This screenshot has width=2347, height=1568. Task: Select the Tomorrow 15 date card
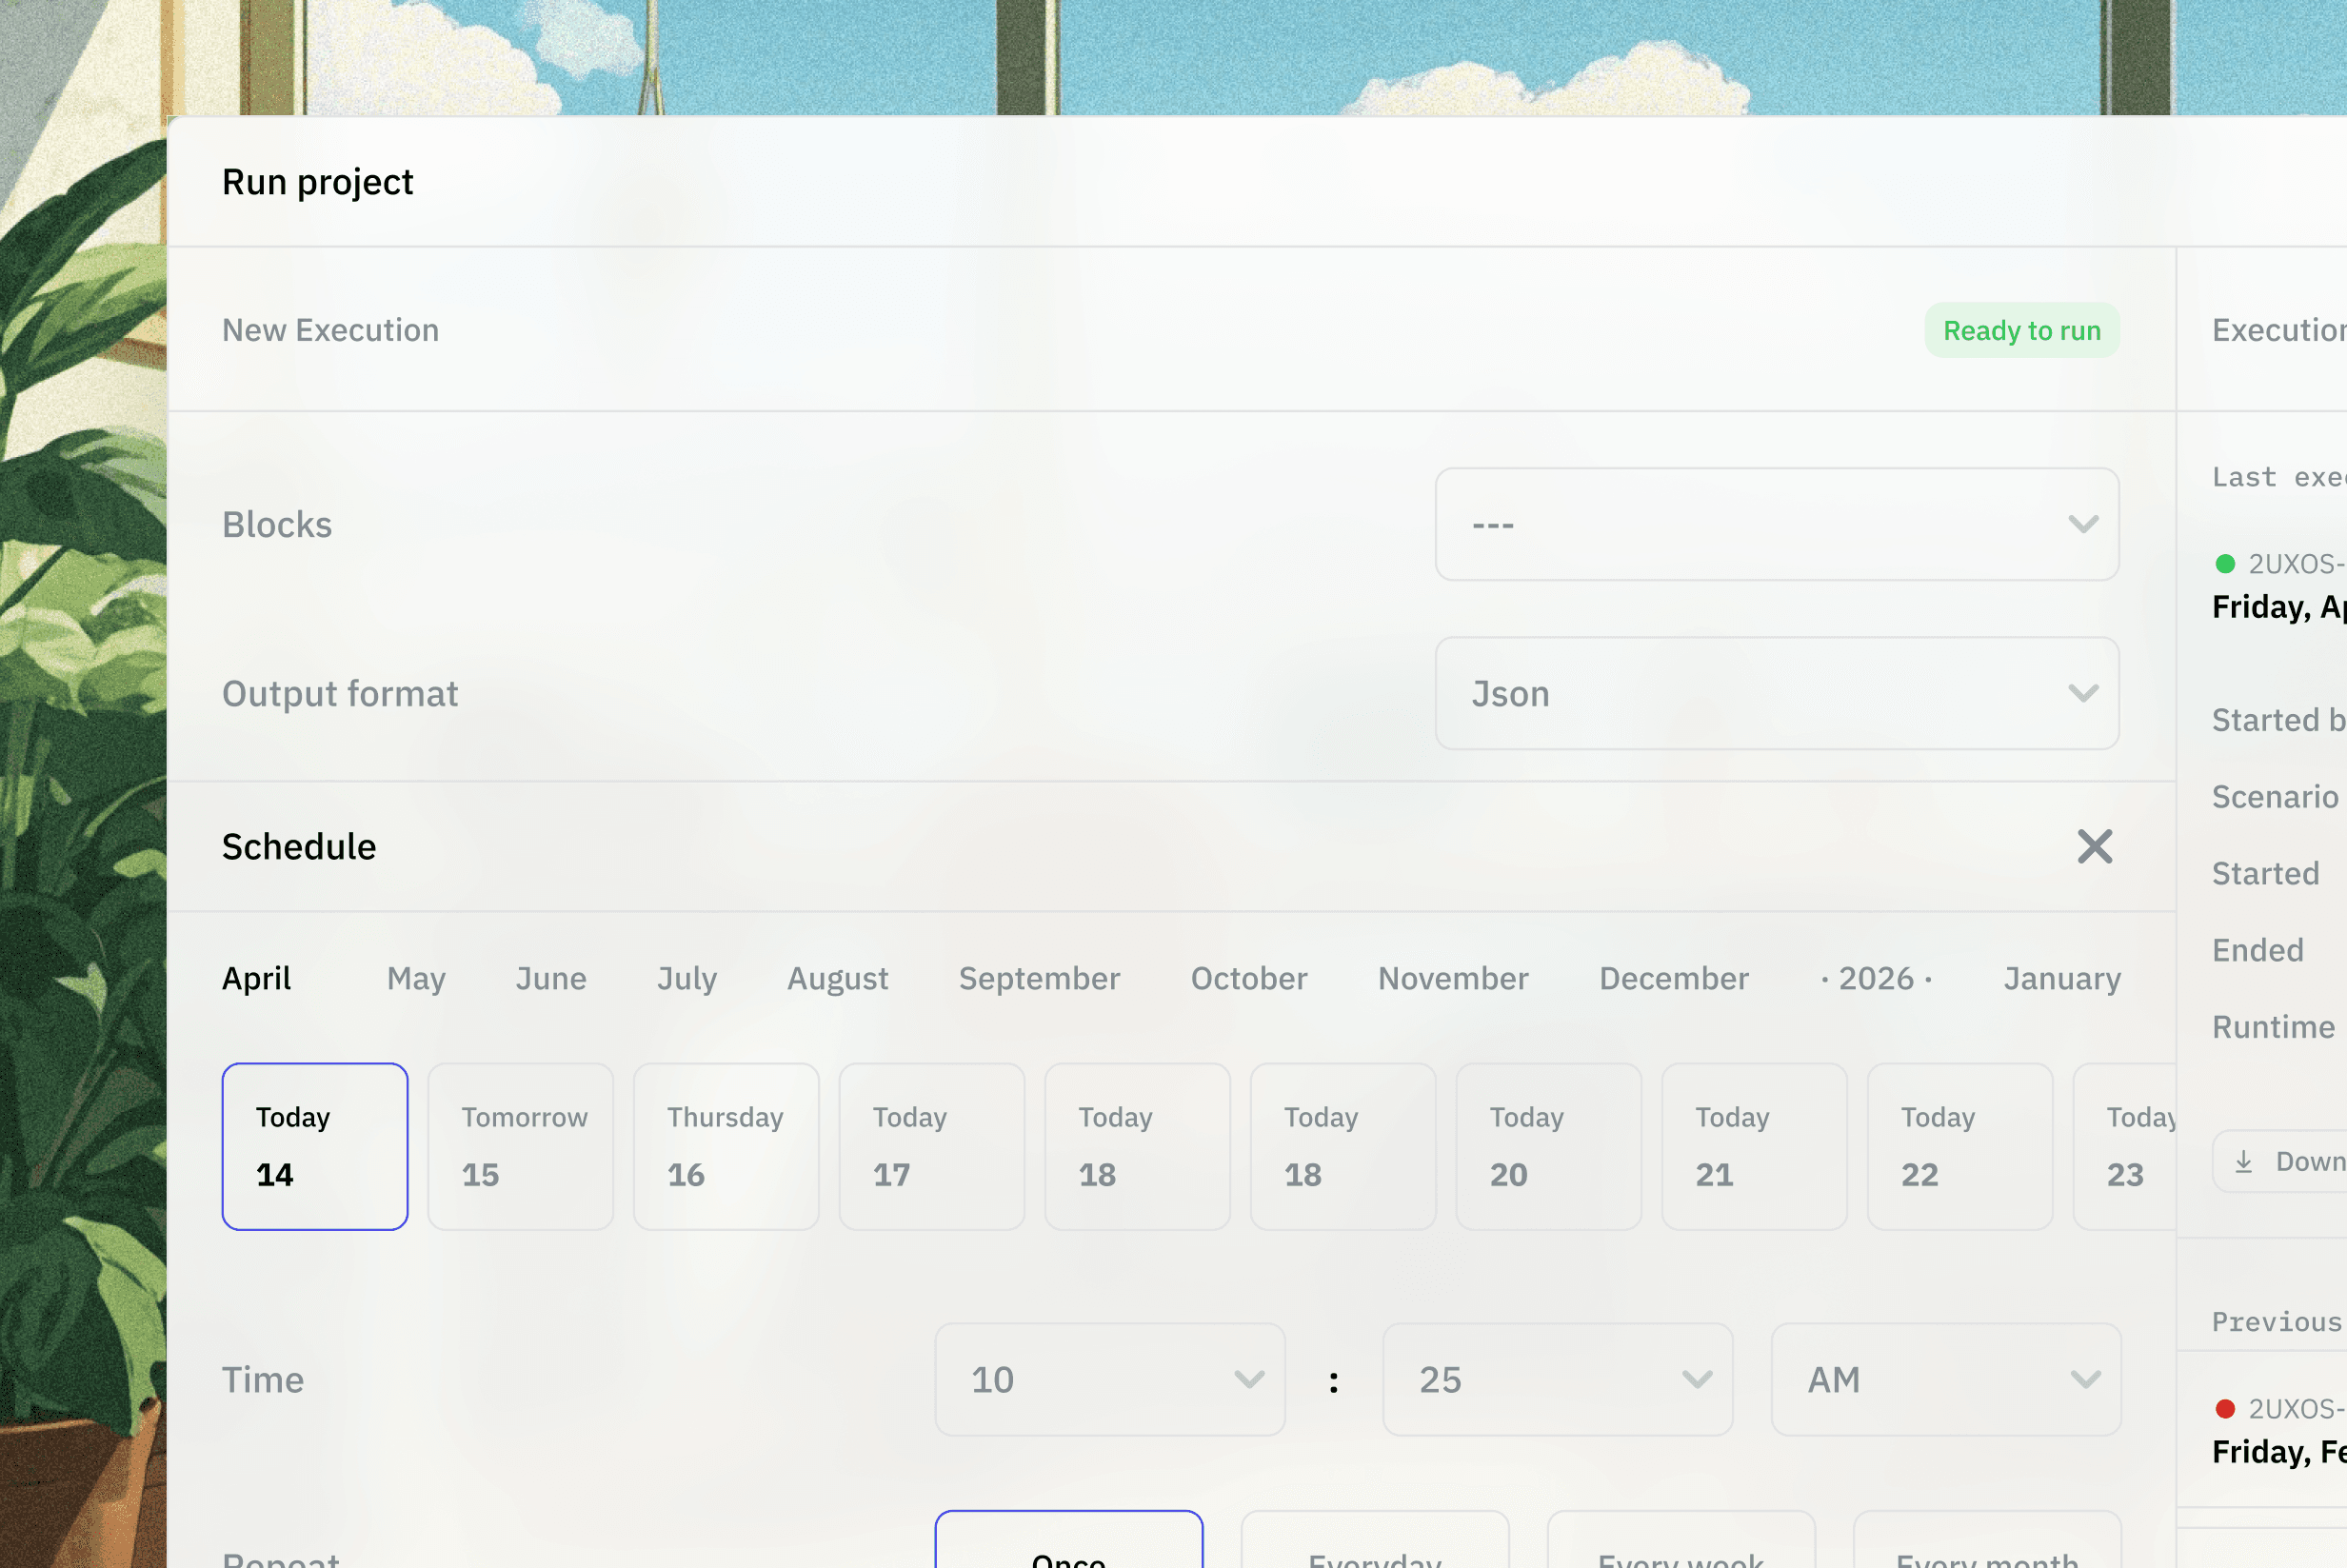520,1146
